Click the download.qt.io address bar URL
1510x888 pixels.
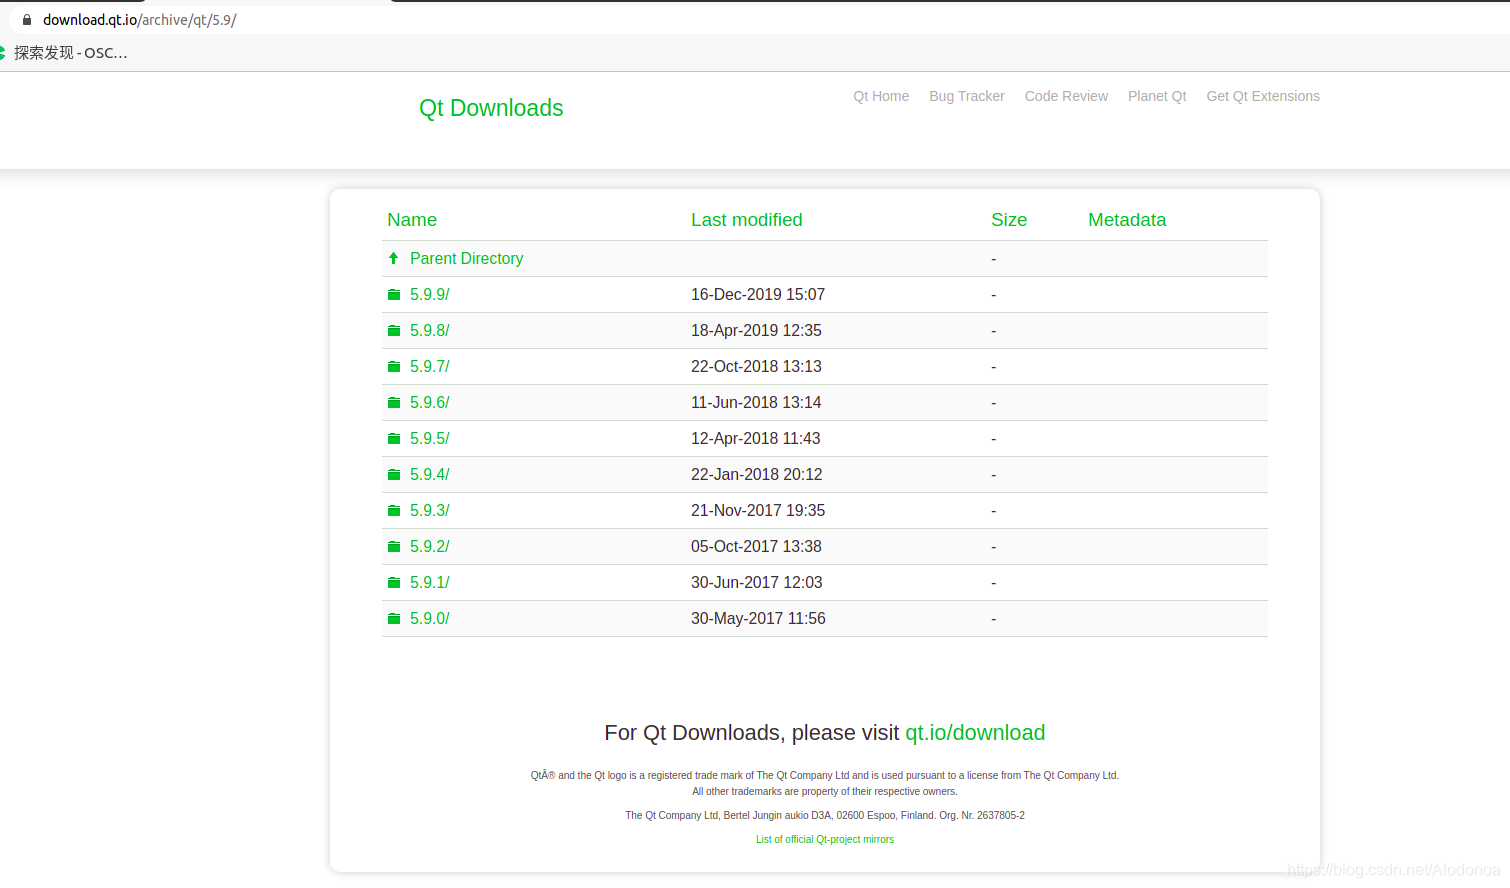tap(140, 20)
